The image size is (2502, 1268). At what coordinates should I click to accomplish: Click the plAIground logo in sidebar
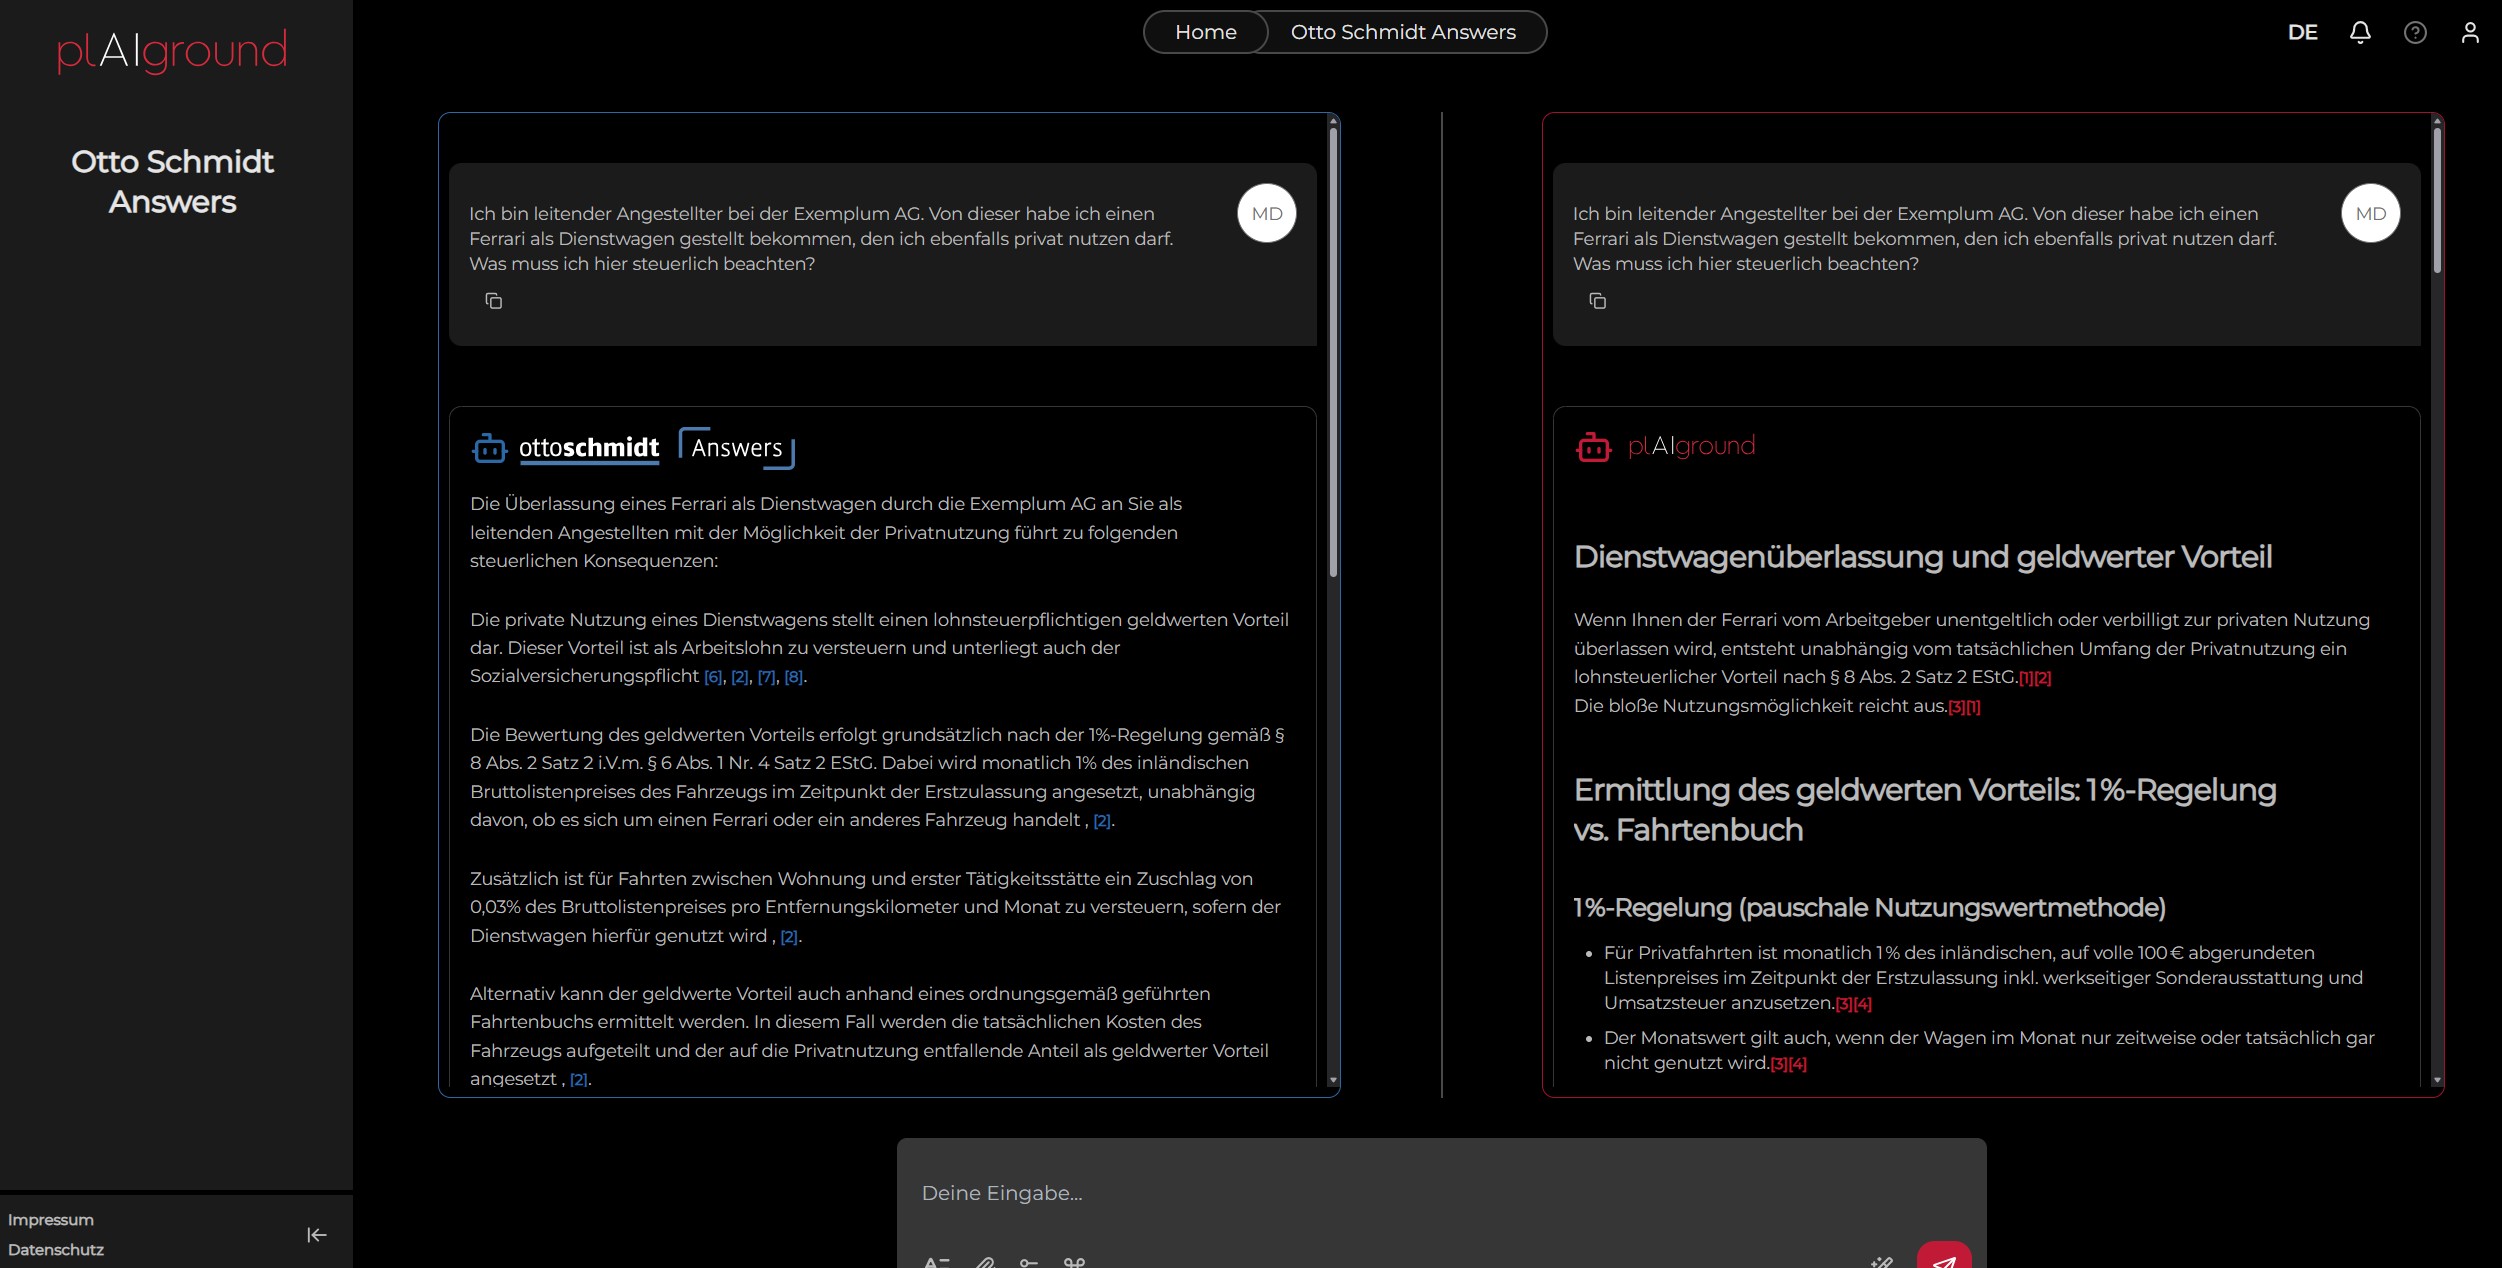(x=172, y=50)
